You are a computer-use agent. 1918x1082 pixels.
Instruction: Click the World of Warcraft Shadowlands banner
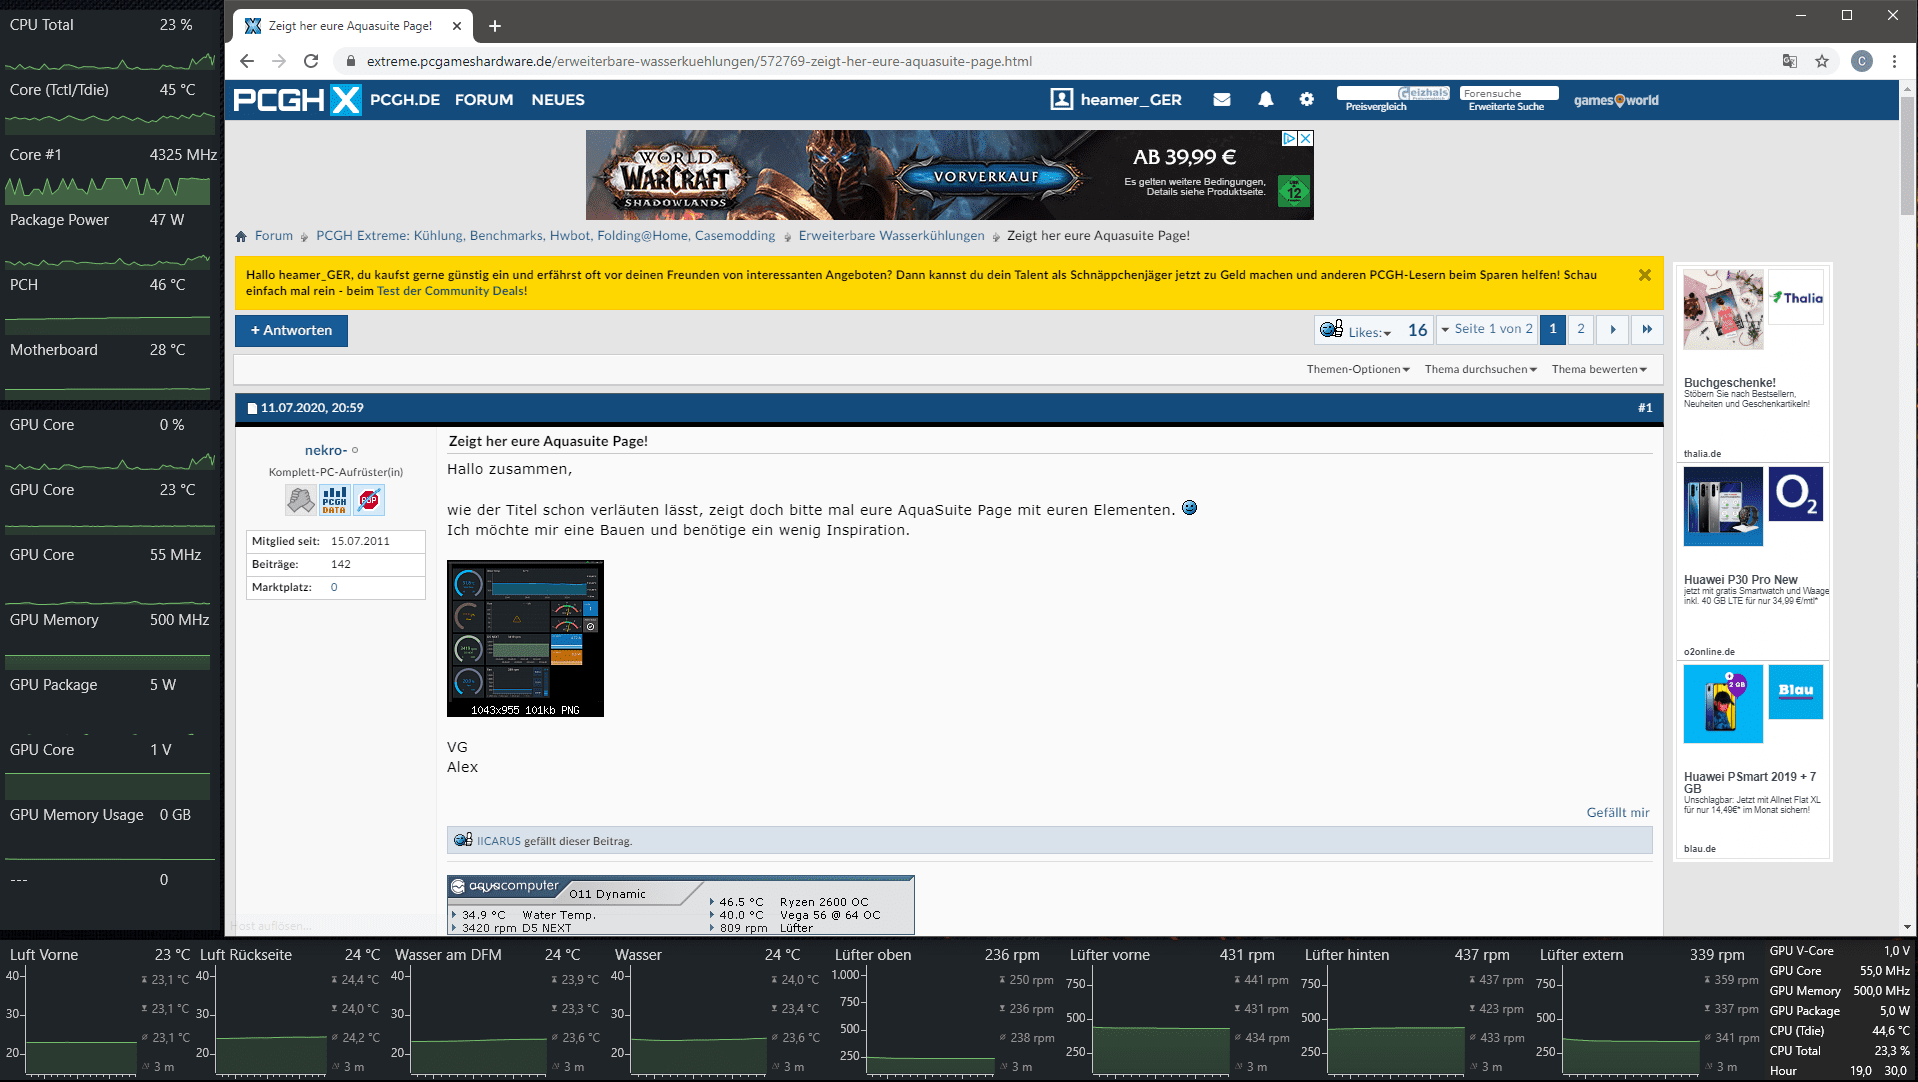point(949,175)
